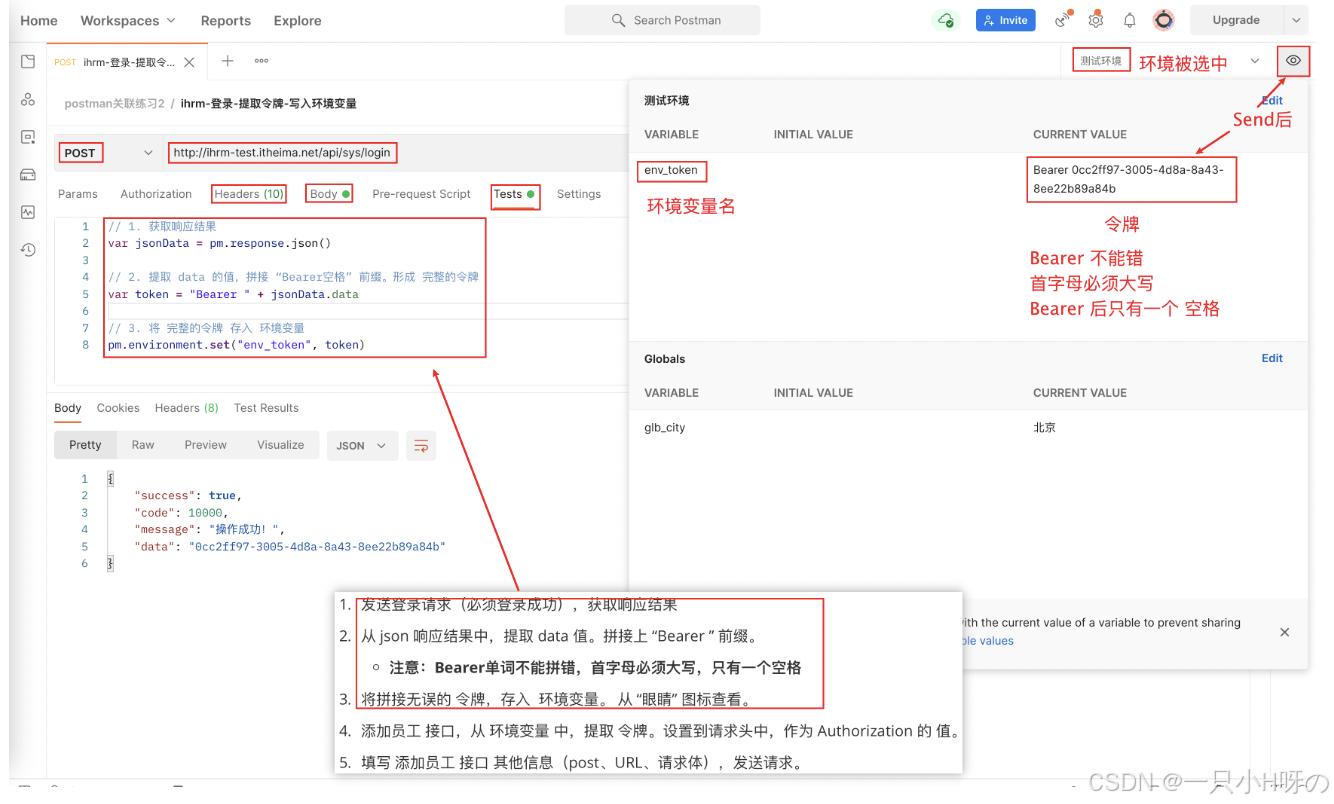
Task: Click the "code": 10000 response line
Action: tap(181, 513)
